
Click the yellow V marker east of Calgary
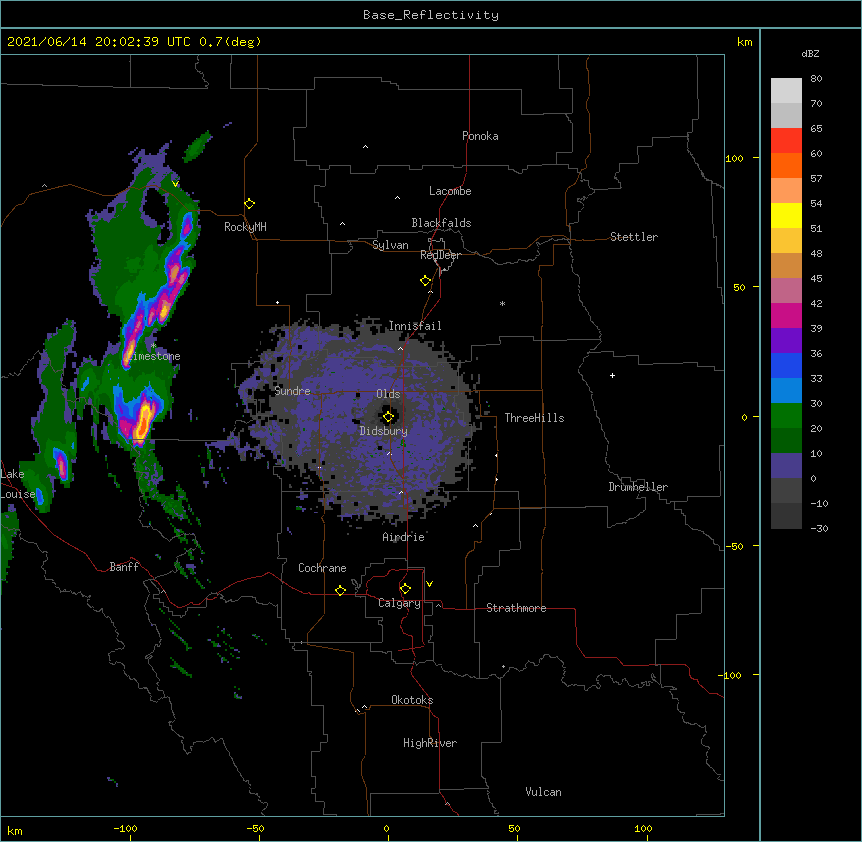point(429,584)
